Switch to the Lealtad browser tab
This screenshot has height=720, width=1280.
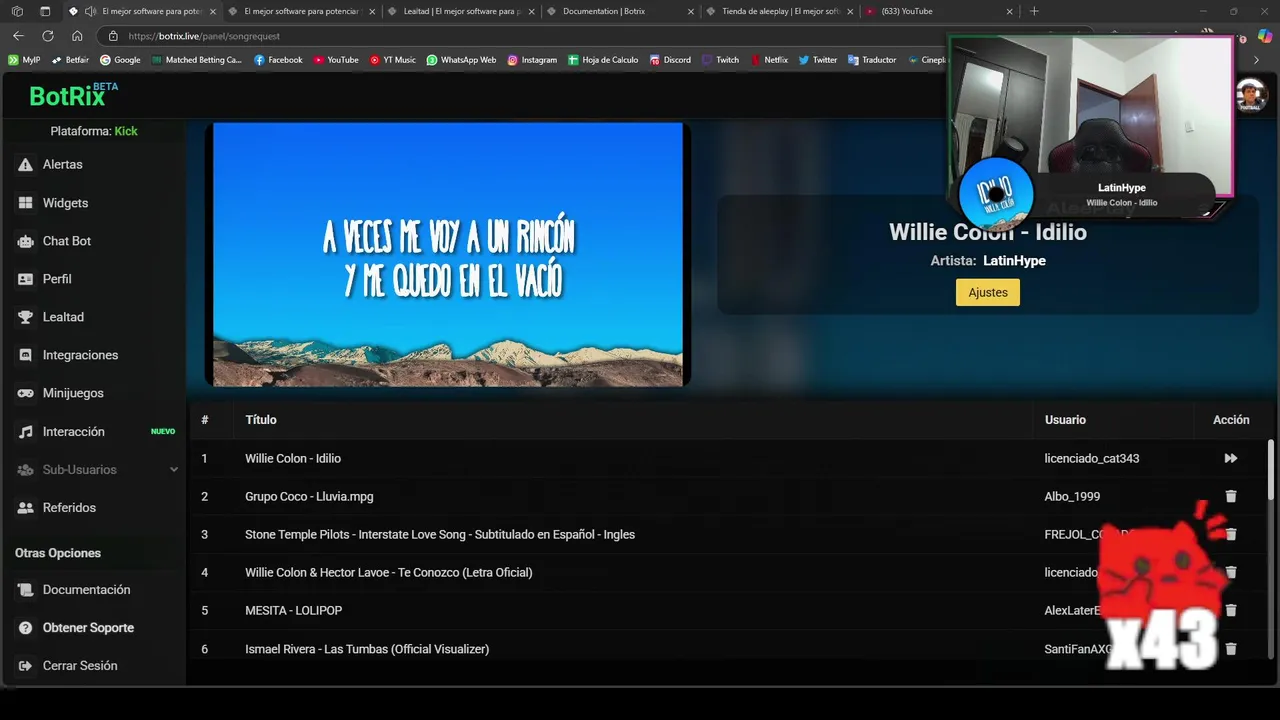point(461,11)
